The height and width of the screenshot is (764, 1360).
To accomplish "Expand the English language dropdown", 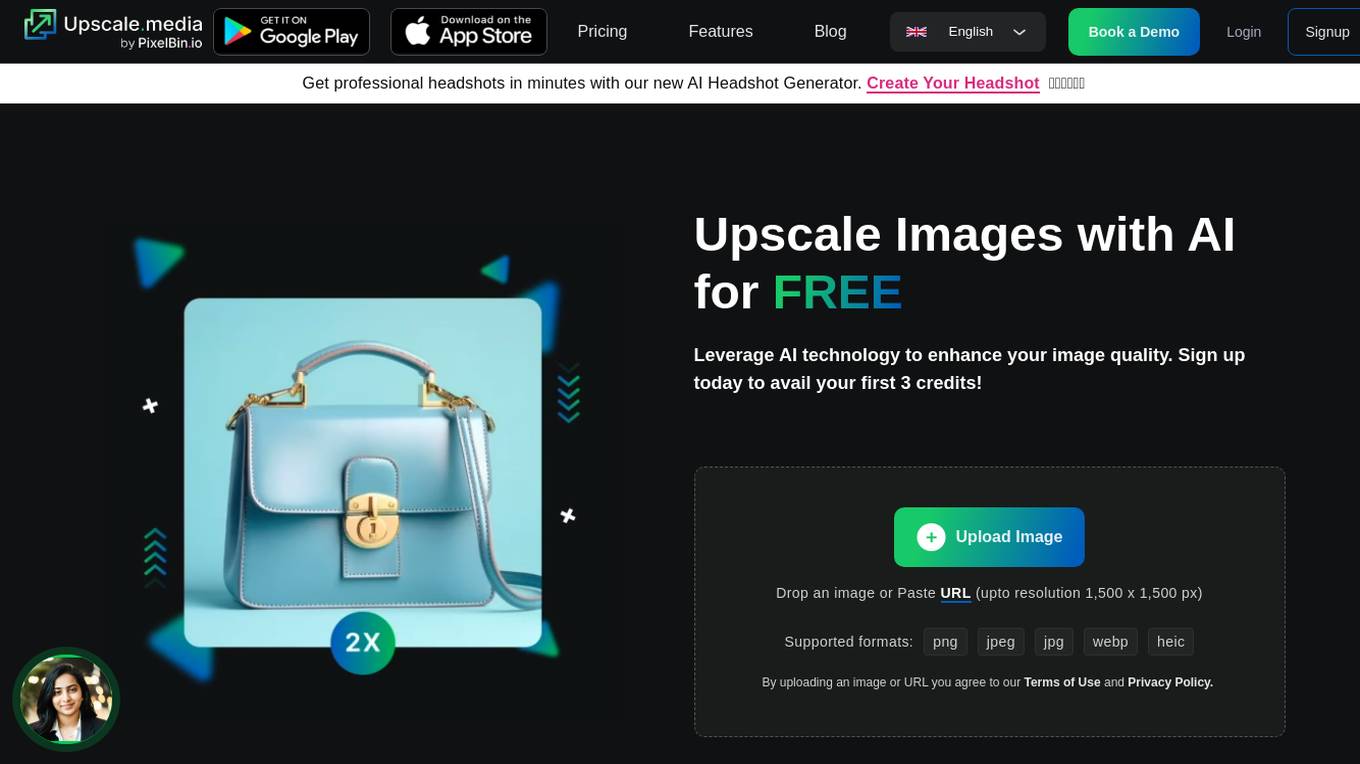I will [x=967, y=32].
